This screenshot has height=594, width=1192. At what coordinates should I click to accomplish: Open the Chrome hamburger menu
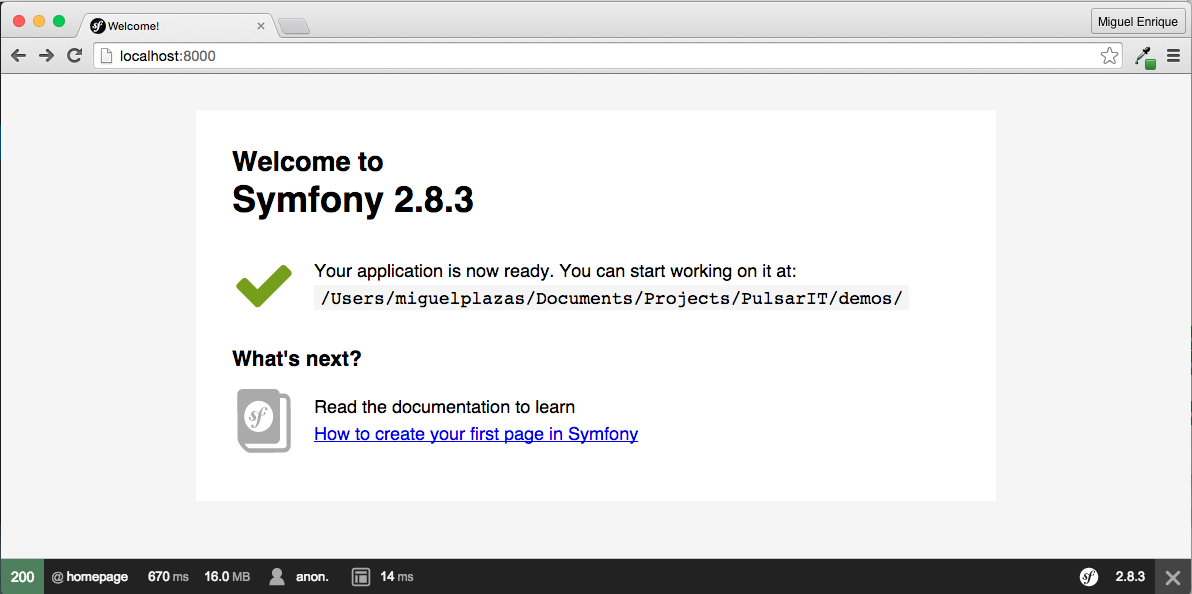pos(1173,56)
